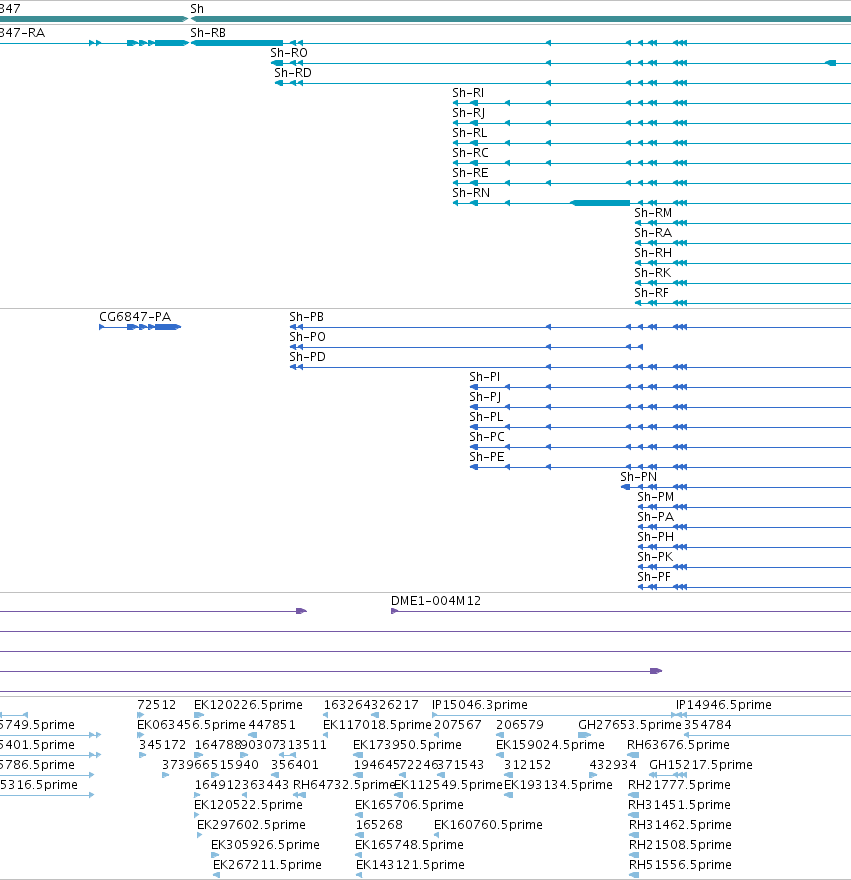Select Sh-PH protein label
The image size is (851, 880).
pyautogui.click(x=655, y=537)
